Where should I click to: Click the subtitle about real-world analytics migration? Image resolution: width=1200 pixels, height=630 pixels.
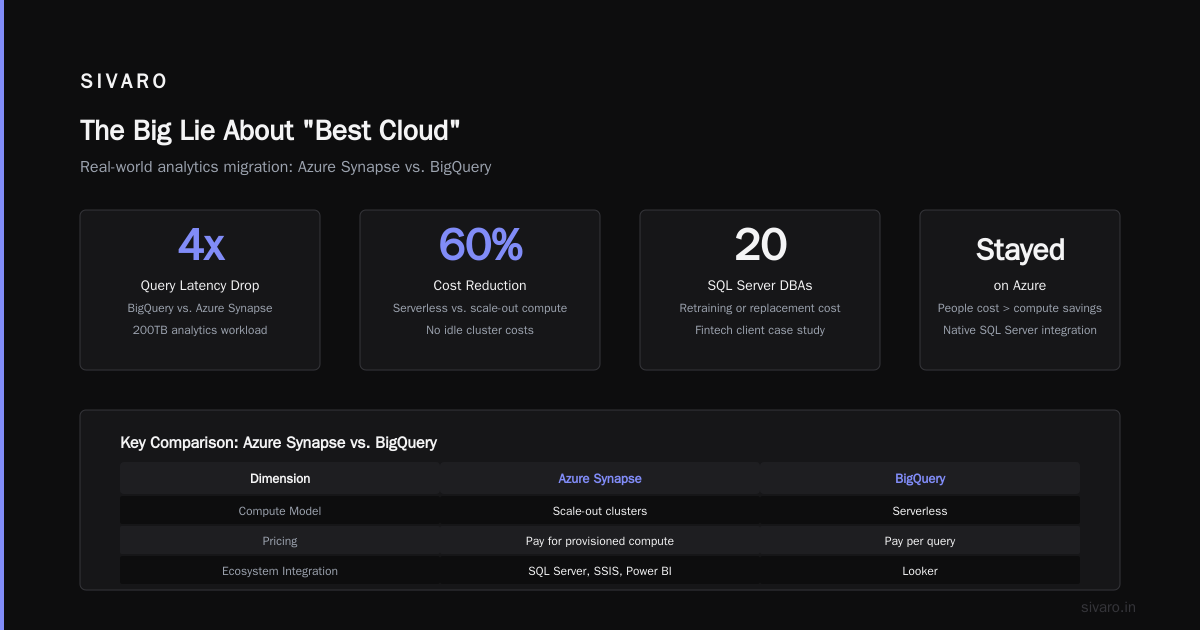(x=286, y=167)
